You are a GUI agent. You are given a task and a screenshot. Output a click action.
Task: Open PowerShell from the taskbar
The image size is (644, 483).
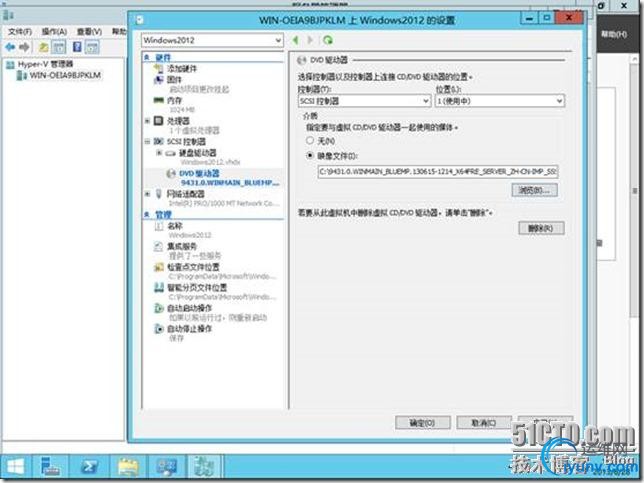(x=89, y=467)
